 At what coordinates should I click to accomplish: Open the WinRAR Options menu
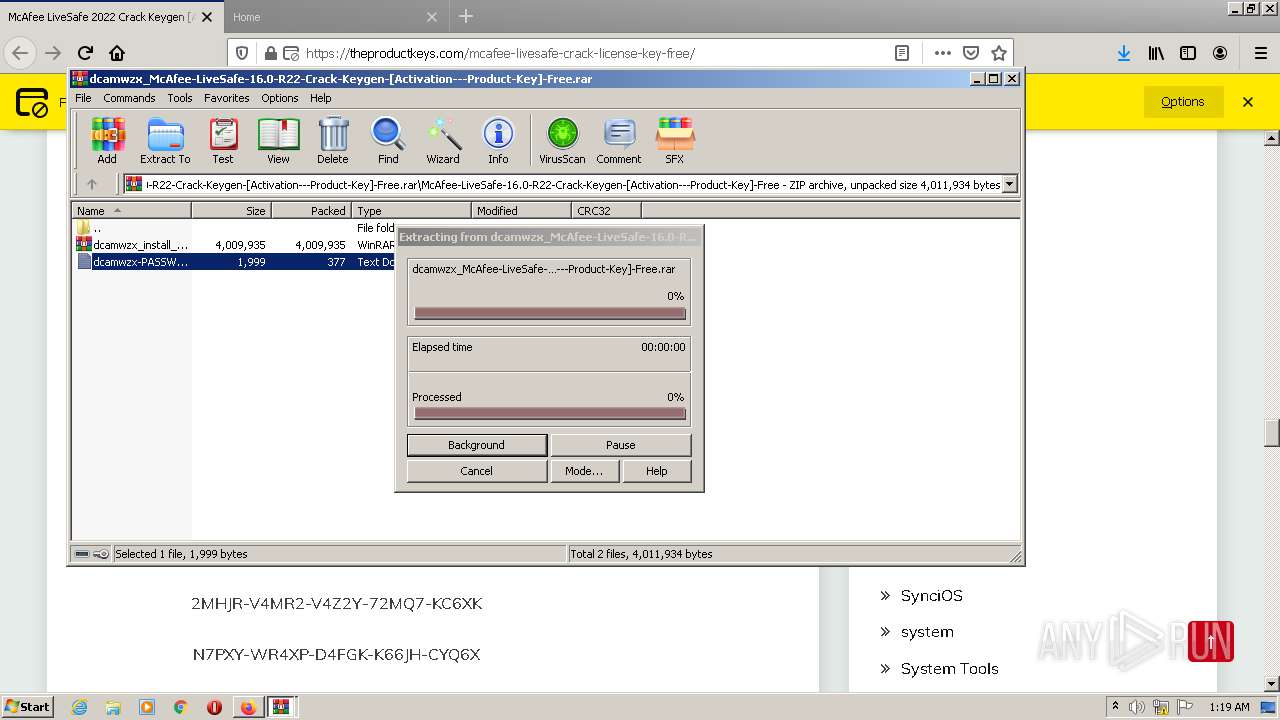[x=280, y=98]
